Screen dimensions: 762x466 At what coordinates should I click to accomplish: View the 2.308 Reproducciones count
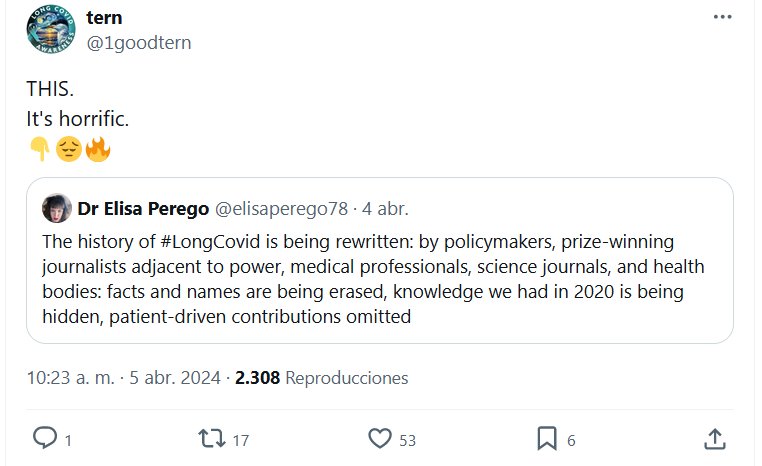tap(321, 378)
